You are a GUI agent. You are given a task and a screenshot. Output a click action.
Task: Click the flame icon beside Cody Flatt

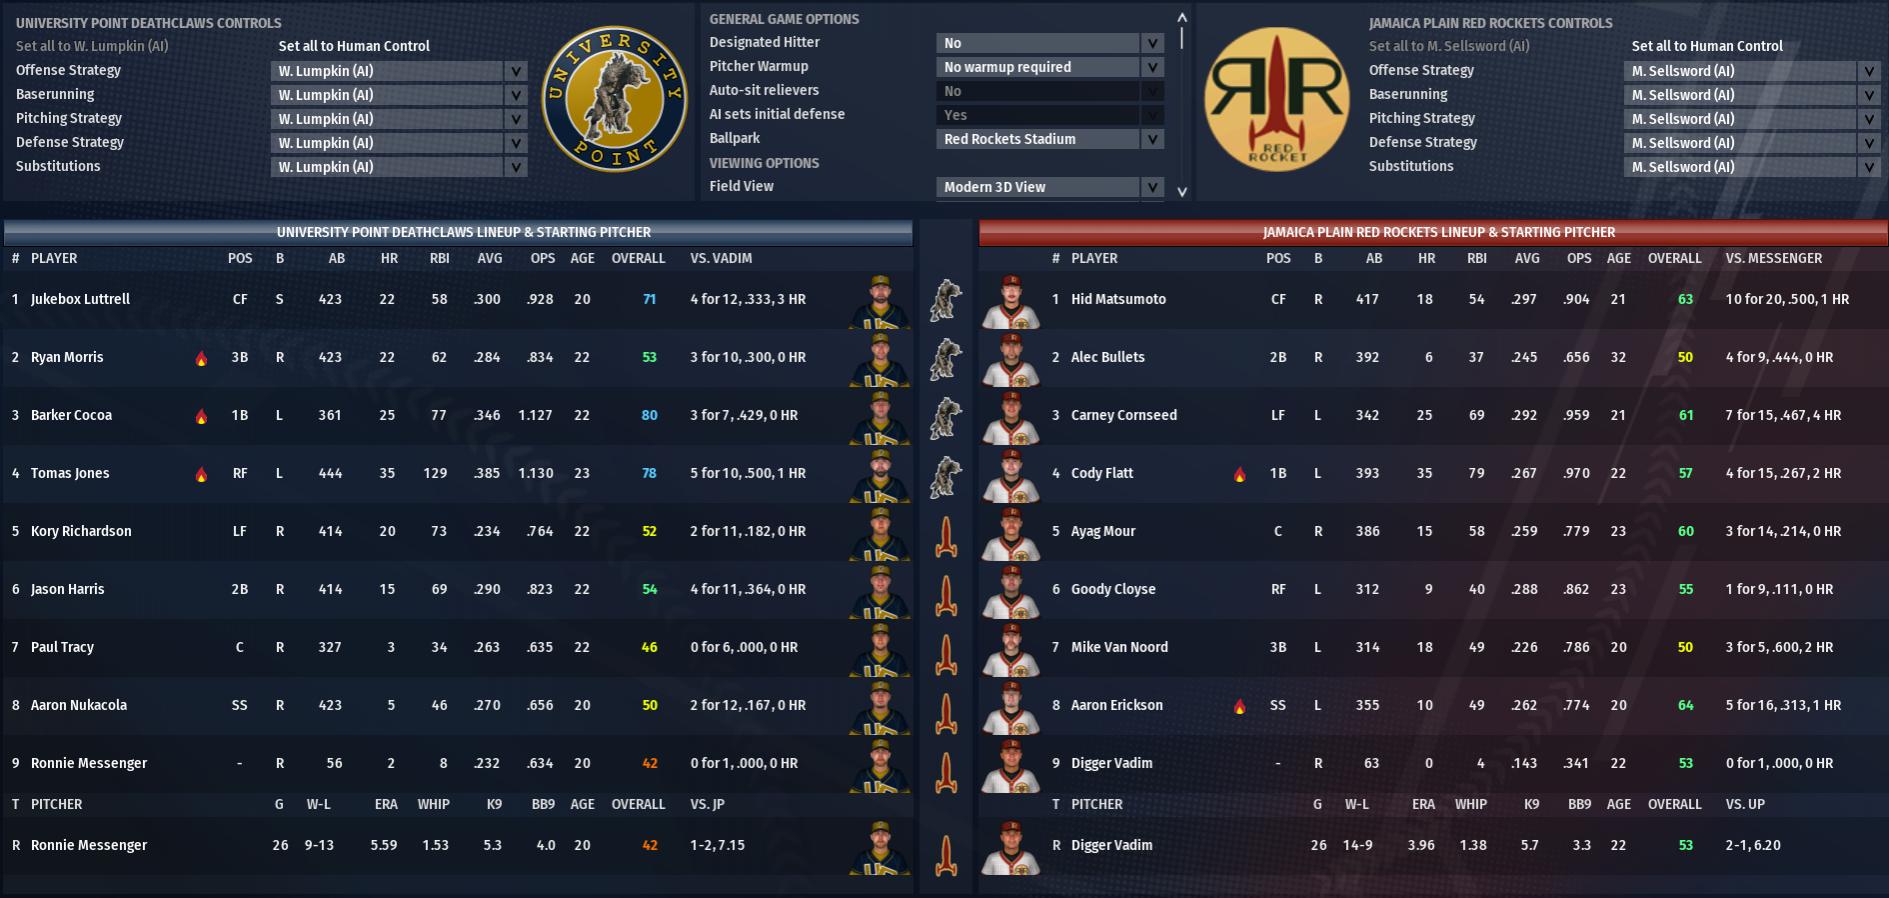click(1240, 474)
